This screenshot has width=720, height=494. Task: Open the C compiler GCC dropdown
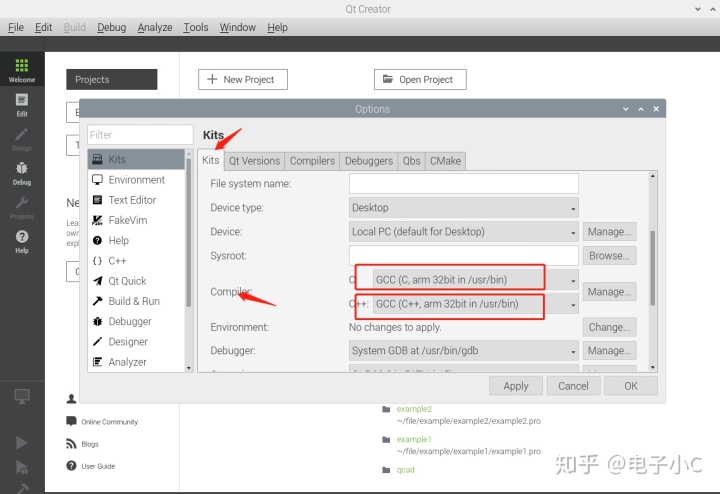click(x=475, y=280)
